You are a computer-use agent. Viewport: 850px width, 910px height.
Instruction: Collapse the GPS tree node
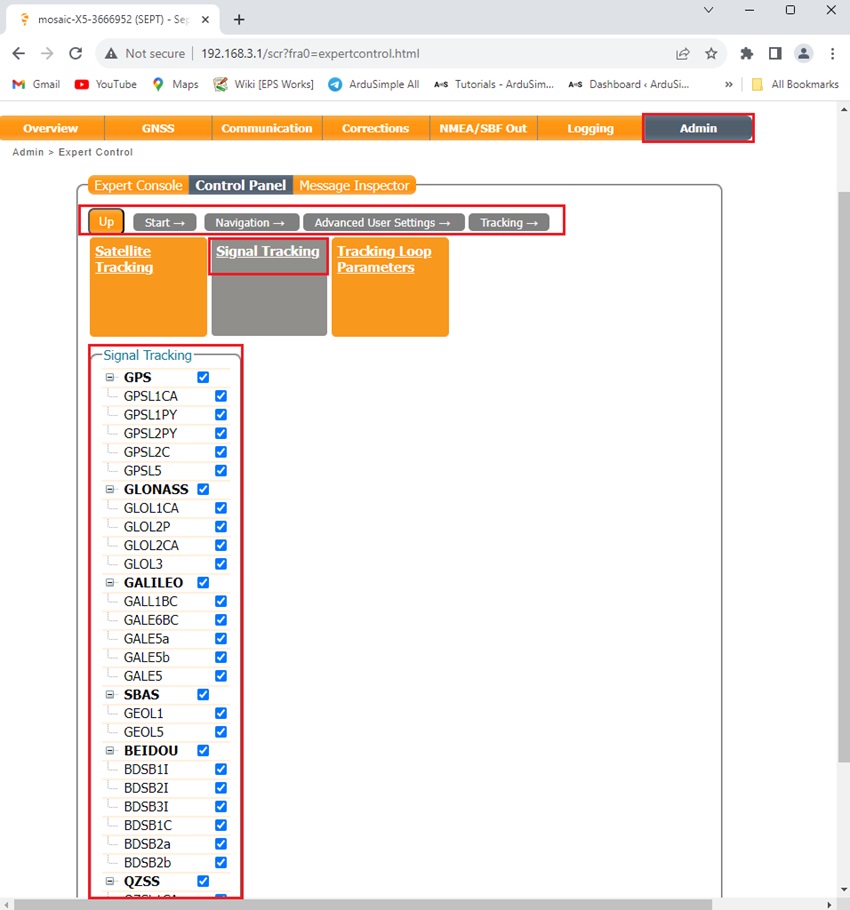coord(110,378)
